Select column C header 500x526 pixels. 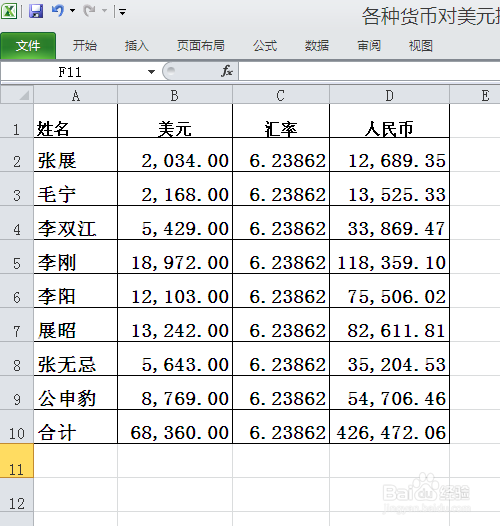click(x=281, y=95)
